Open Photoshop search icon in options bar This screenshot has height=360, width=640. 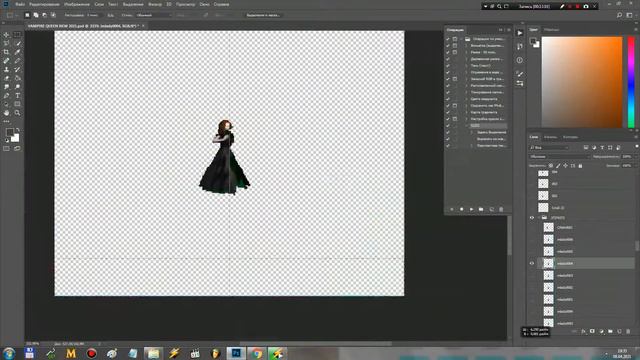click(x=620, y=15)
